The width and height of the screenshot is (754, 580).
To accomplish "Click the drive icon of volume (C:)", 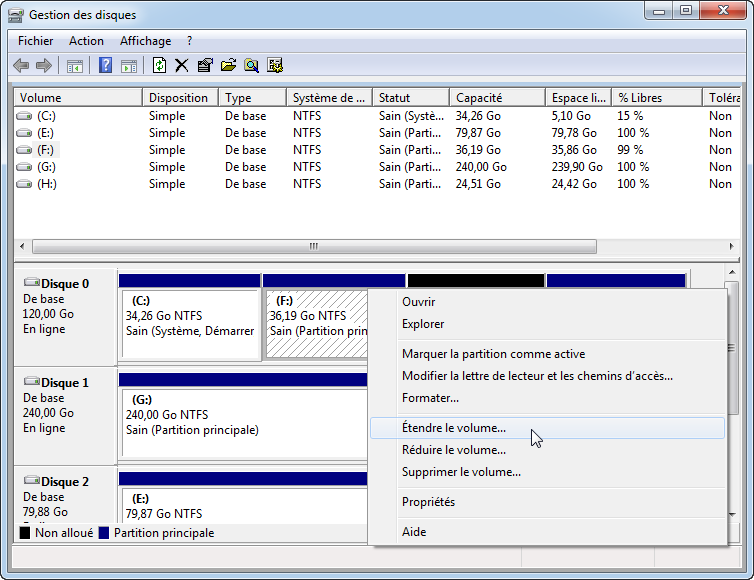I will click(24, 116).
